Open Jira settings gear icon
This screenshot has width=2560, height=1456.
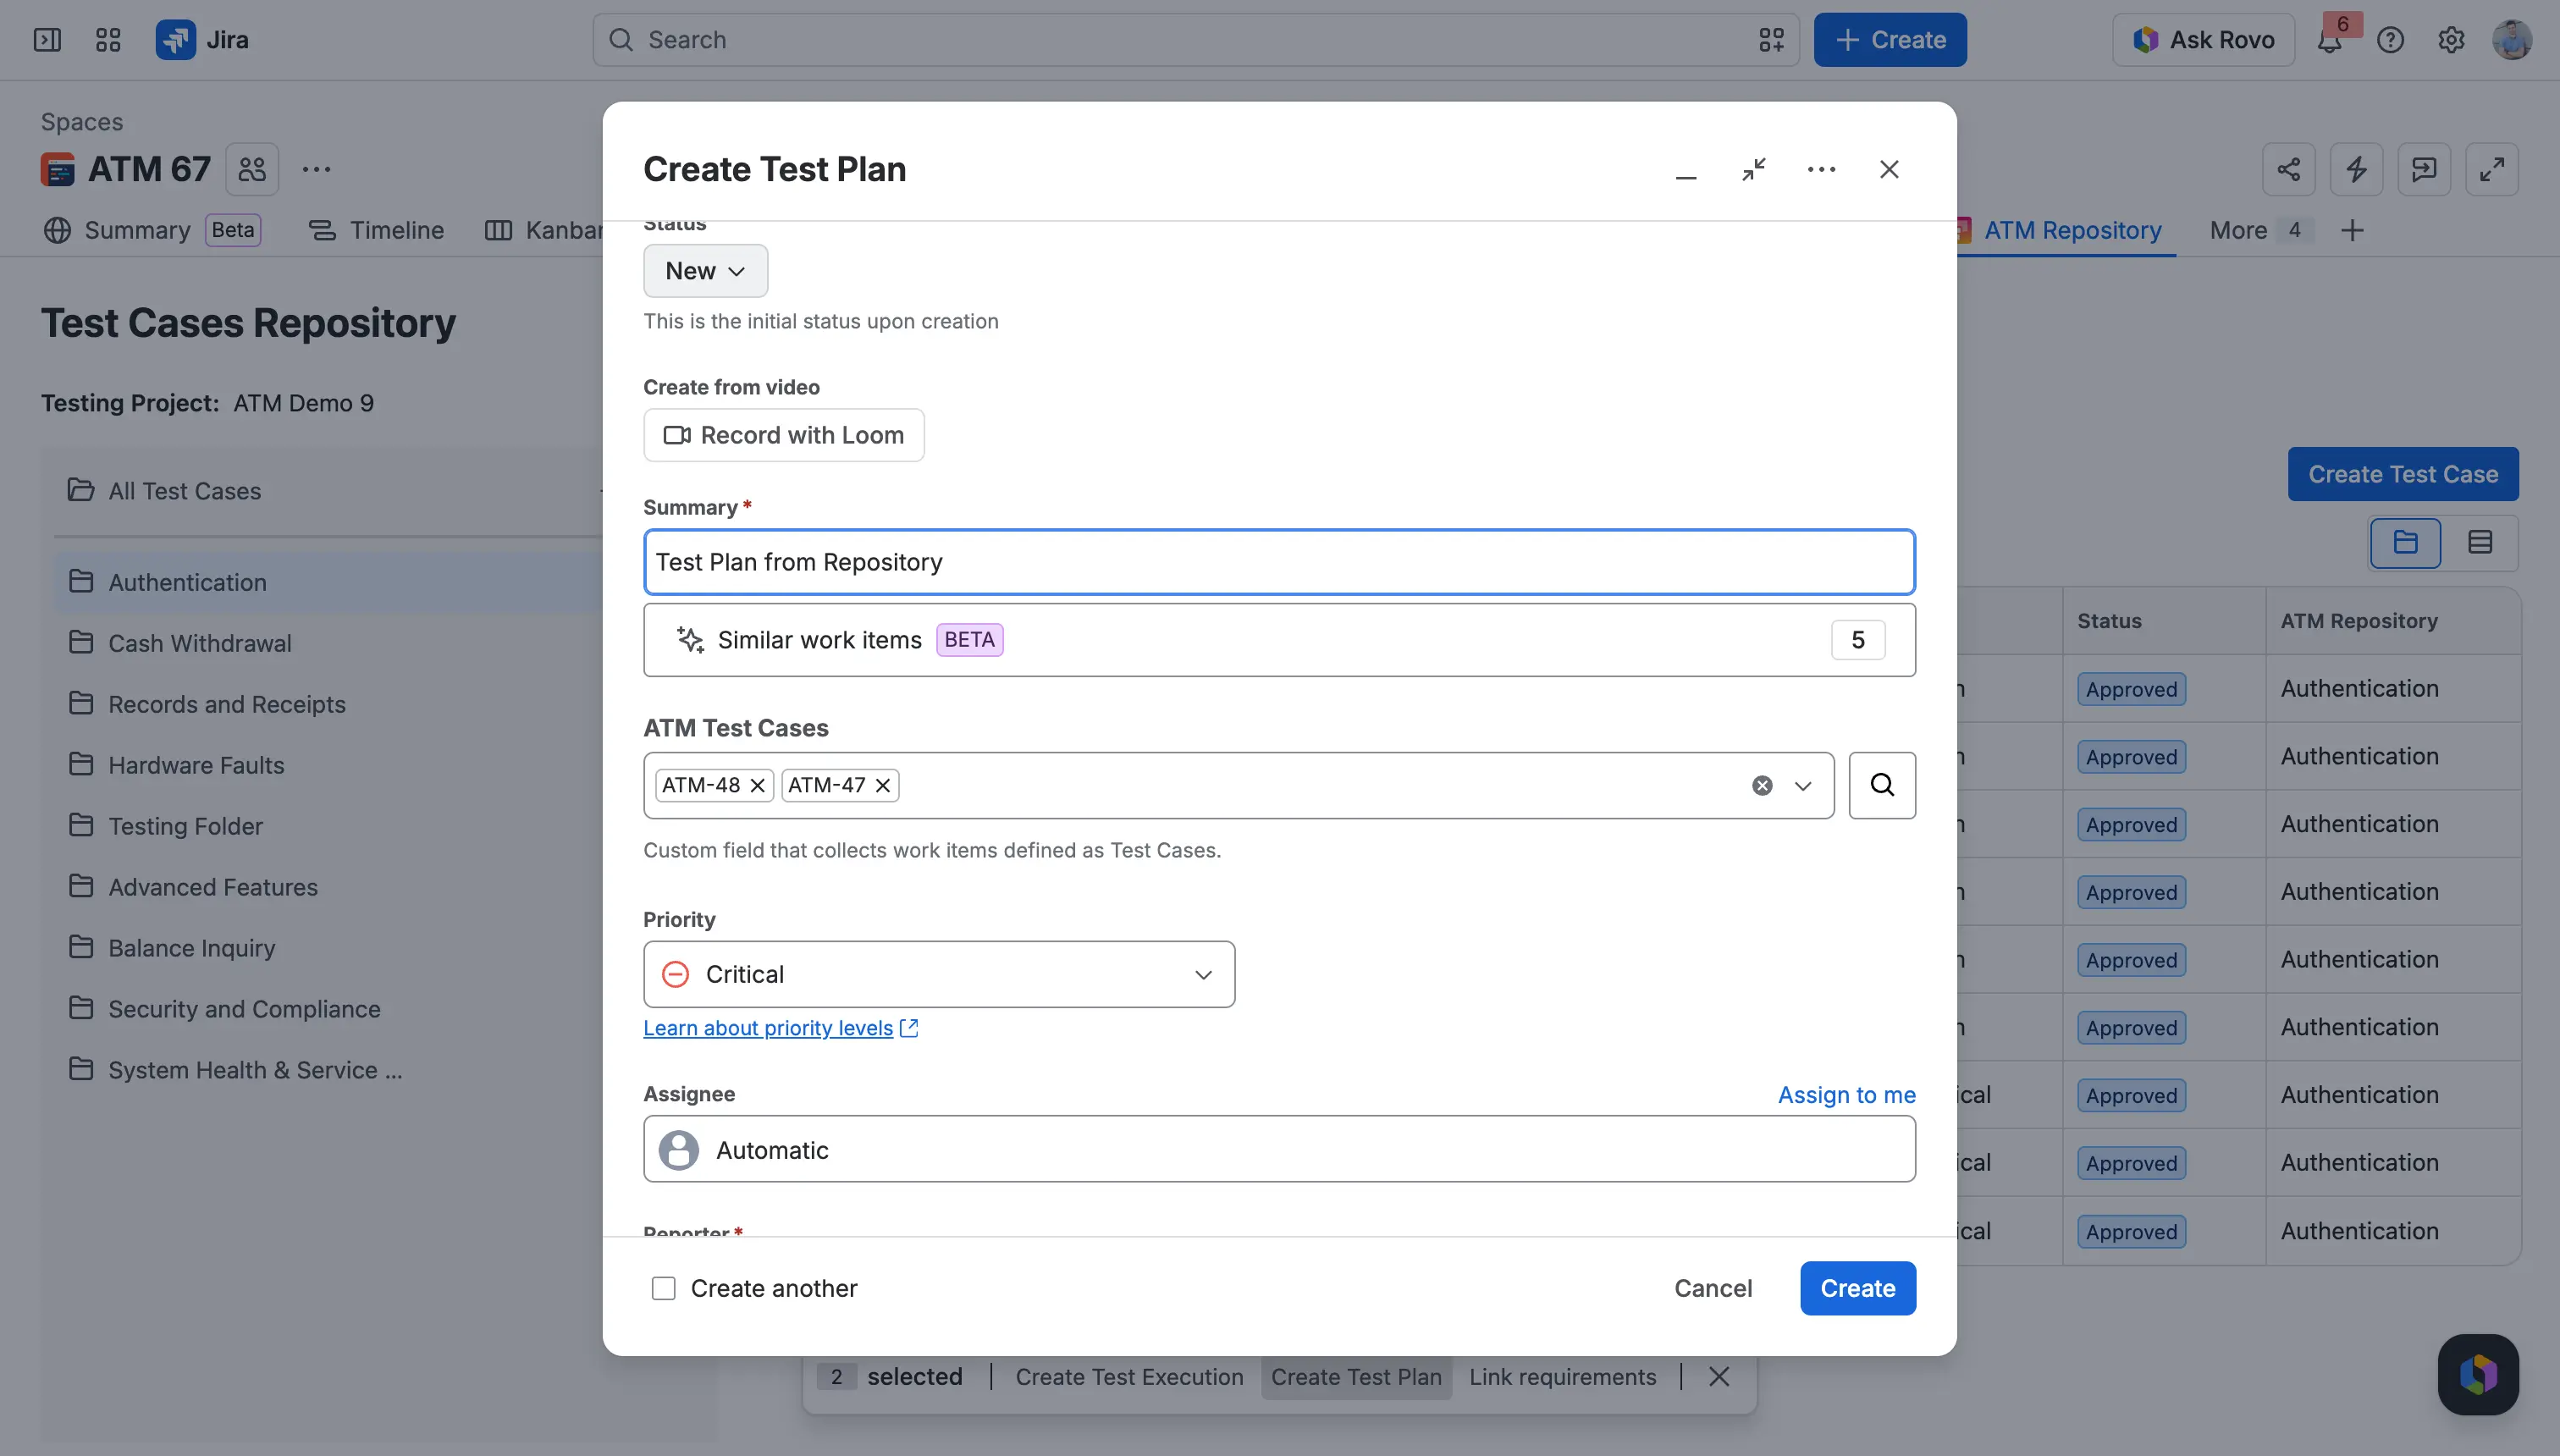coord(2451,40)
